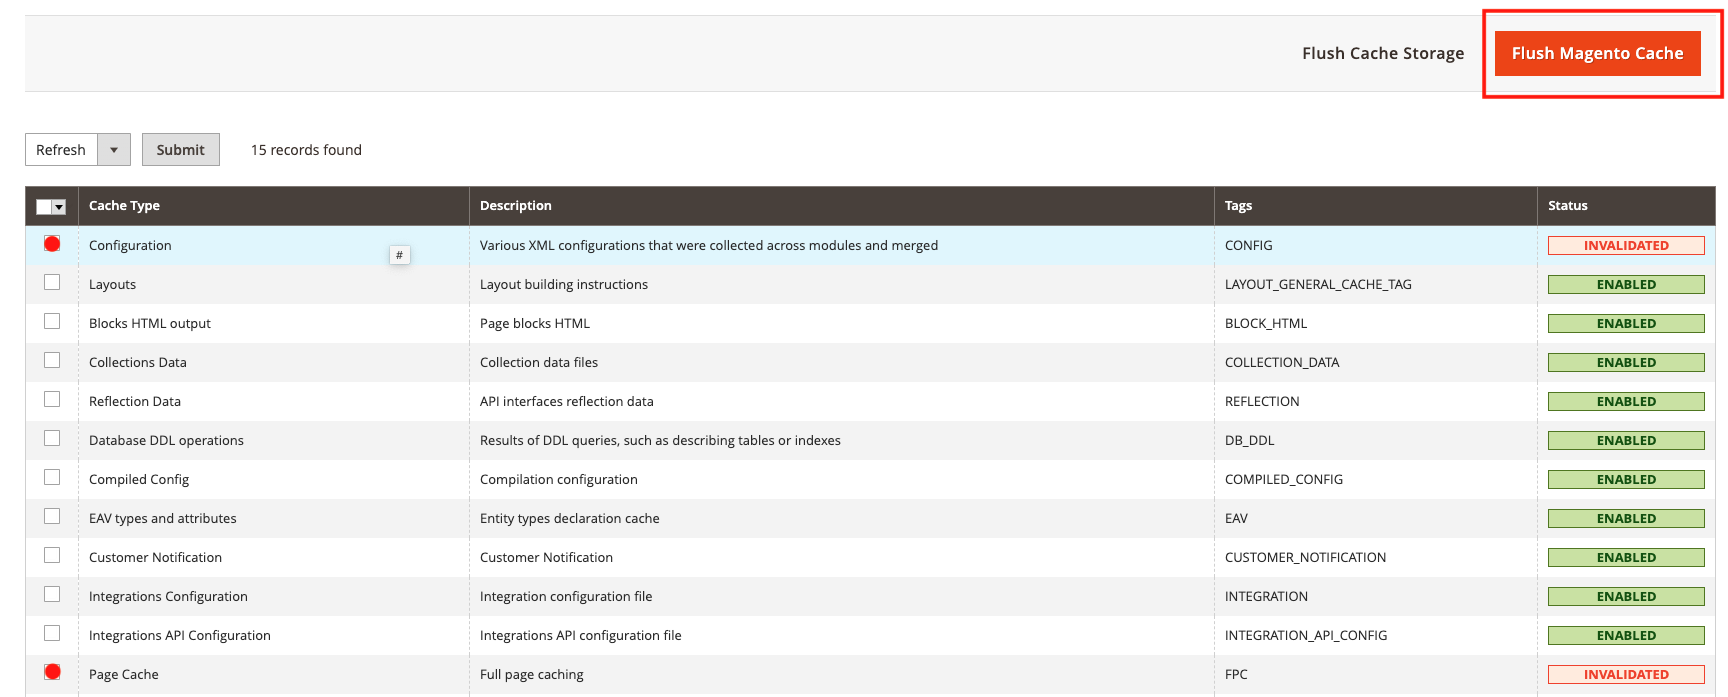1728x697 pixels.
Task: Open the Refresh action dropdown arrow
Action: click(114, 150)
